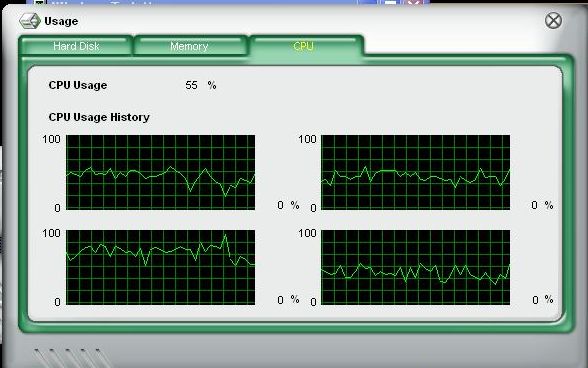Click the top-left CPU history graph

pyautogui.click(x=160, y=172)
